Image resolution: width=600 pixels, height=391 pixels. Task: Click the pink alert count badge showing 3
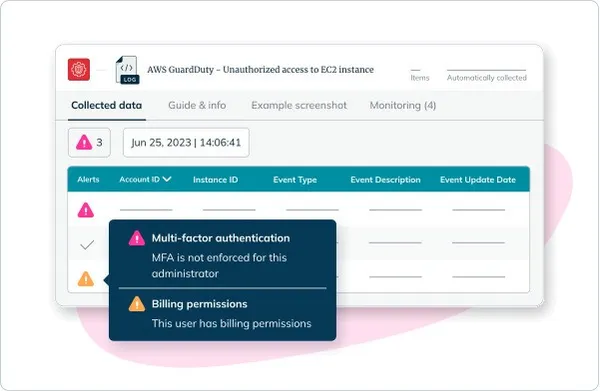(x=89, y=143)
